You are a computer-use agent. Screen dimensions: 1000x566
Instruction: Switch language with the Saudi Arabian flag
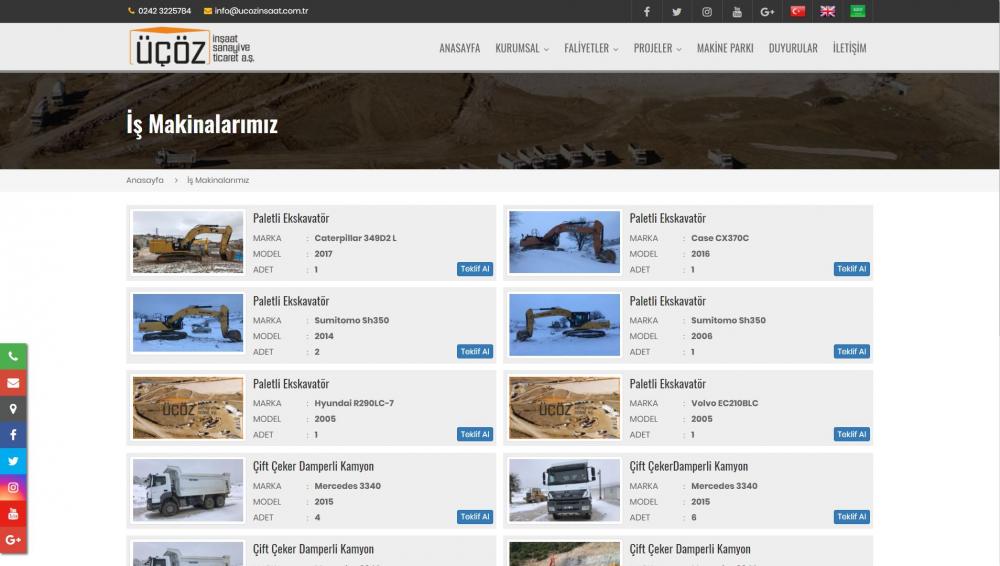click(857, 11)
